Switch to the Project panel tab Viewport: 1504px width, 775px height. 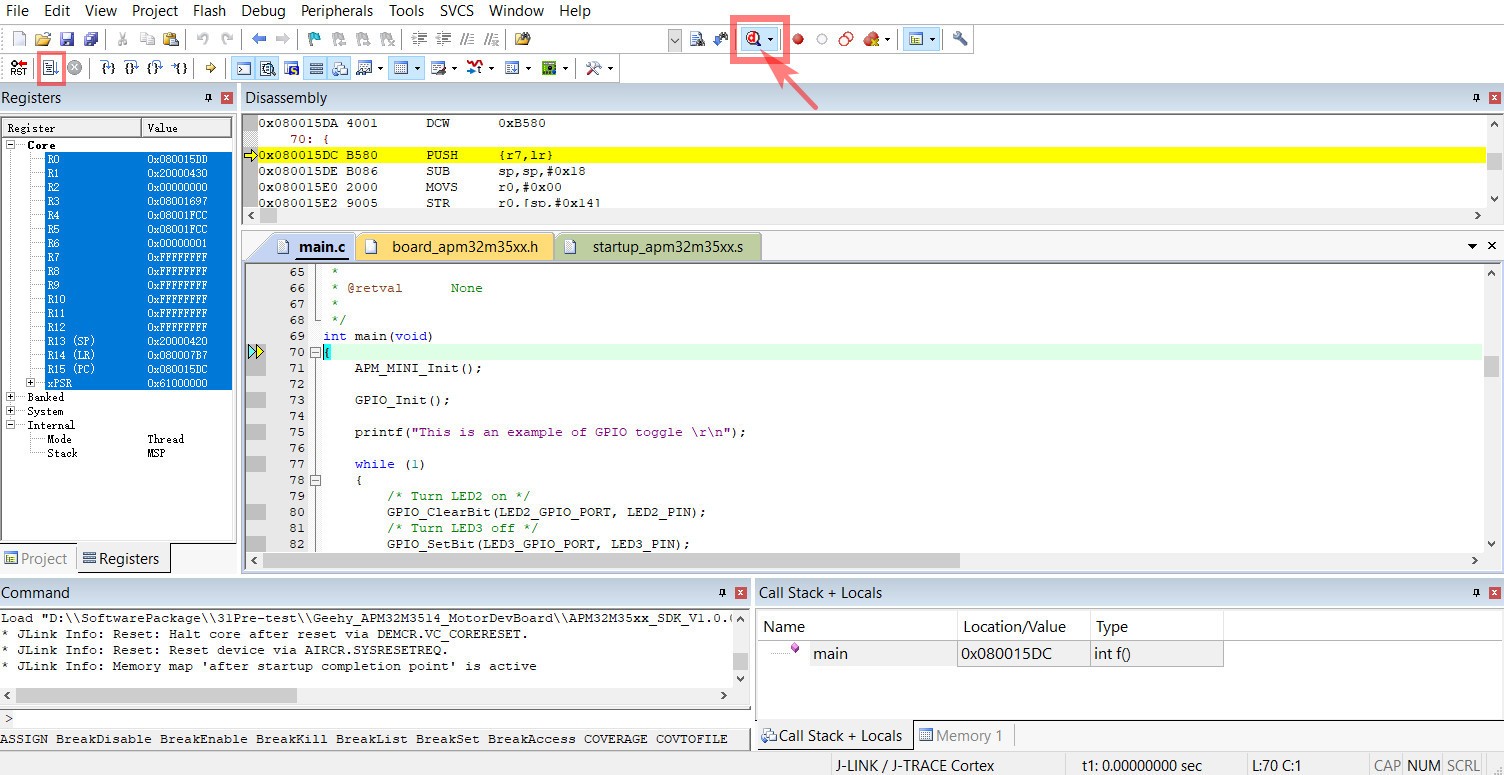click(36, 559)
